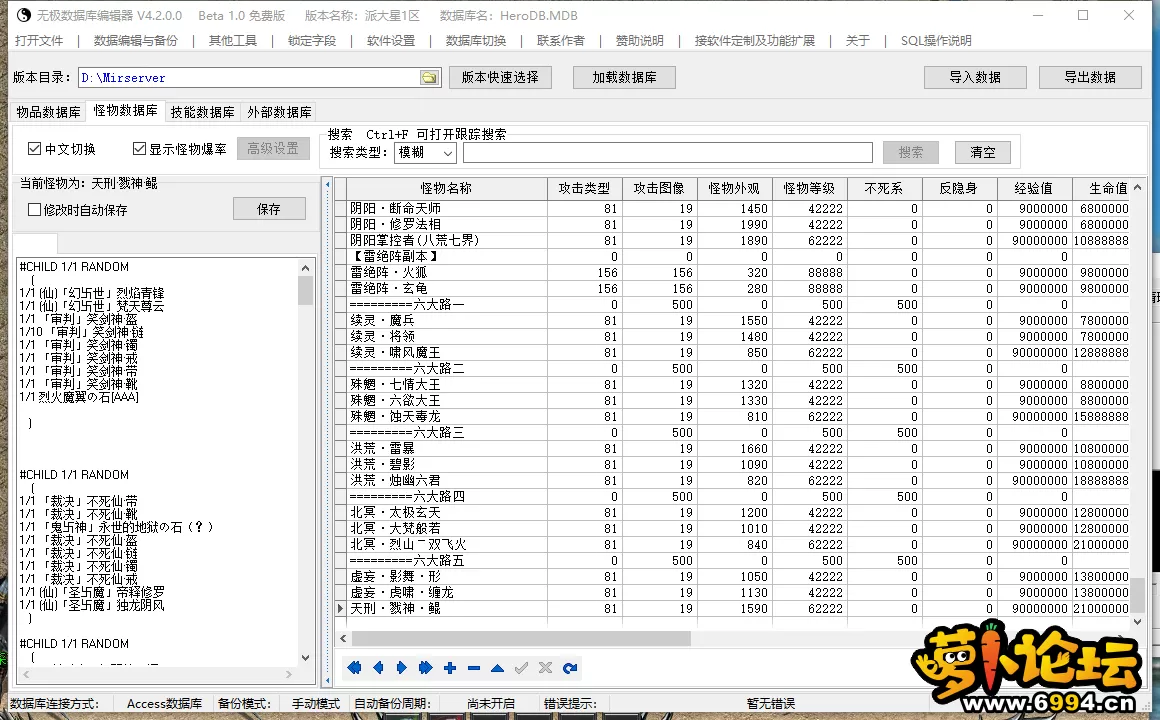The height and width of the screenshot is (720, 1160).
Task: Open 锁定字段 menu
Action: (312, 41)
